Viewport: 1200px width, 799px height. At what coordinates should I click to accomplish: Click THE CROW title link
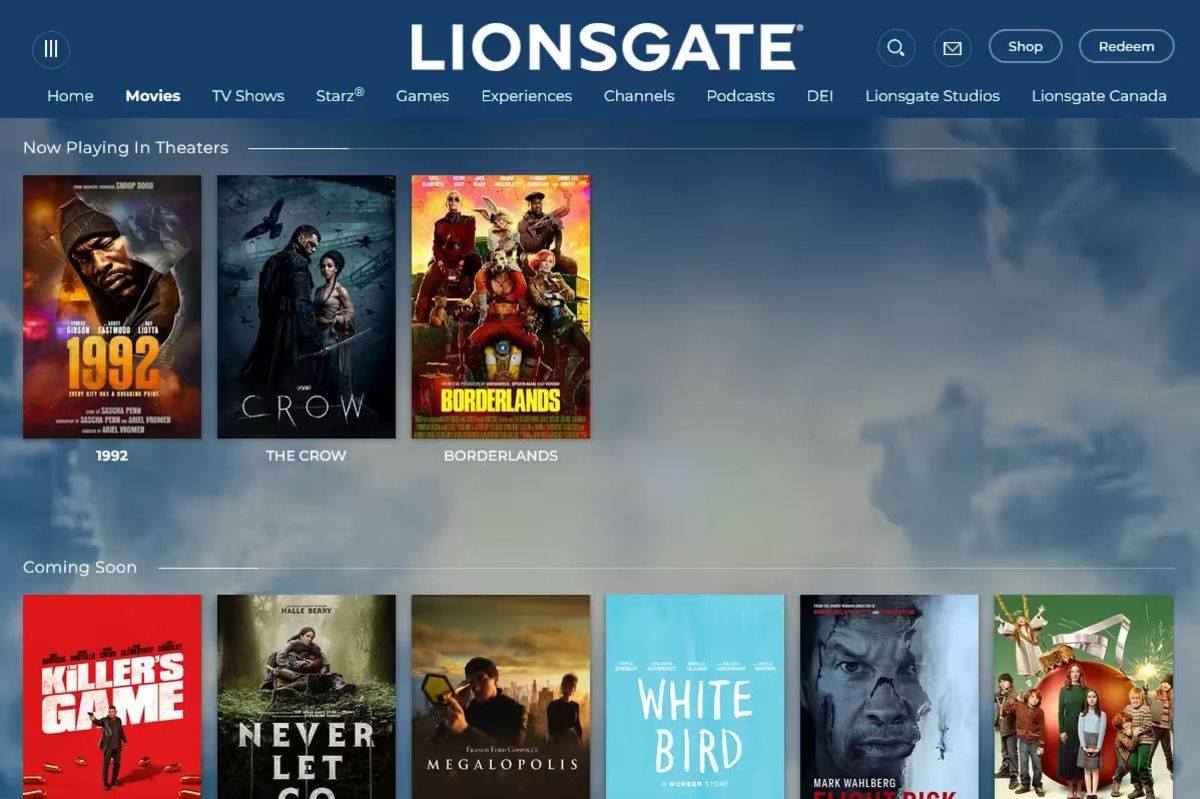[306, 456]
